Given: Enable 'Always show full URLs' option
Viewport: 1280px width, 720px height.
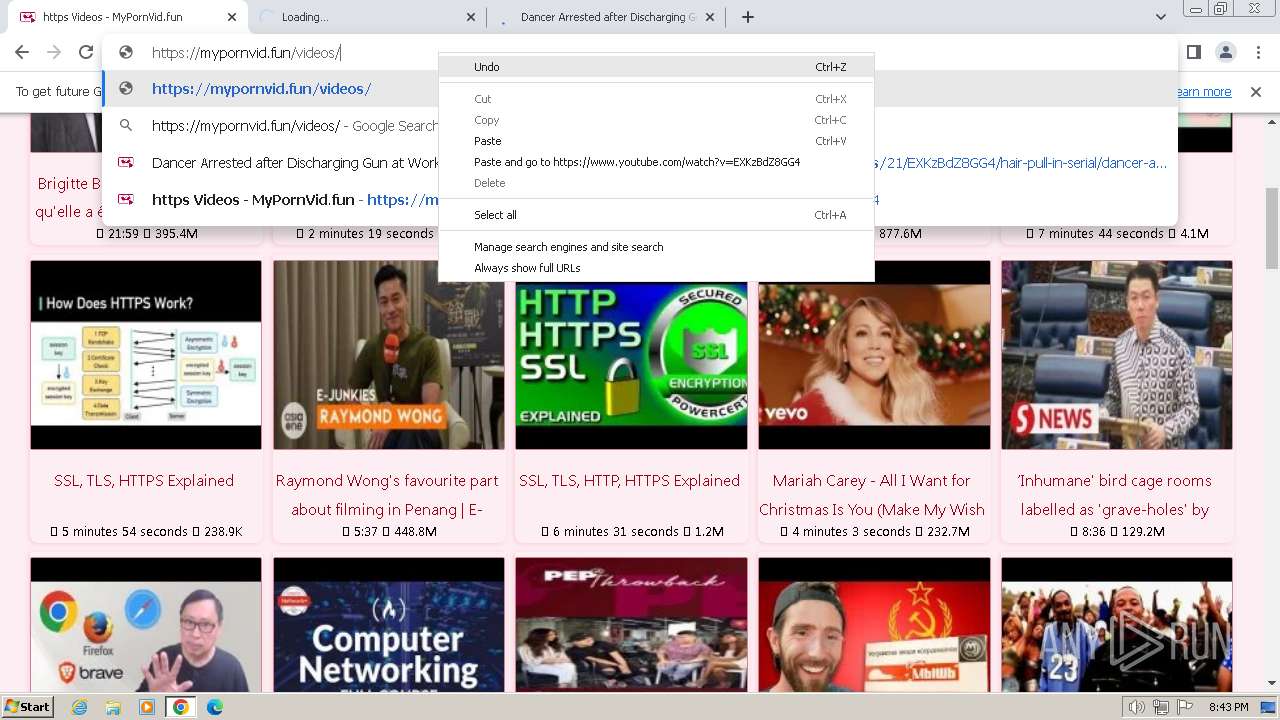Looking at the screenshot, I should point(656,268).
